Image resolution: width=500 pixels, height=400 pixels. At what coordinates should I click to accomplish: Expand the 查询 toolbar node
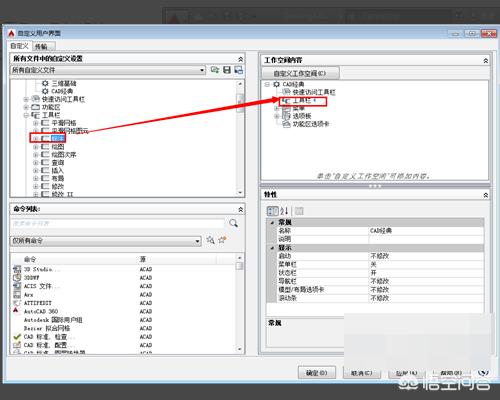pos(36,163)
